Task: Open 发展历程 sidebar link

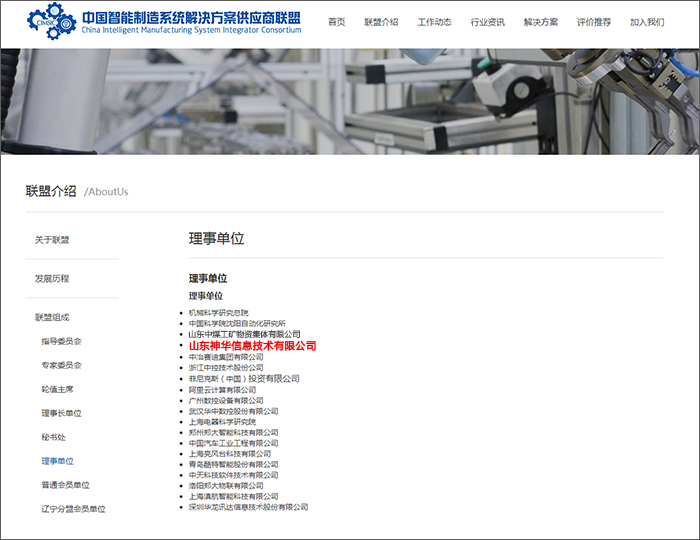Action: tap(52, 279)
